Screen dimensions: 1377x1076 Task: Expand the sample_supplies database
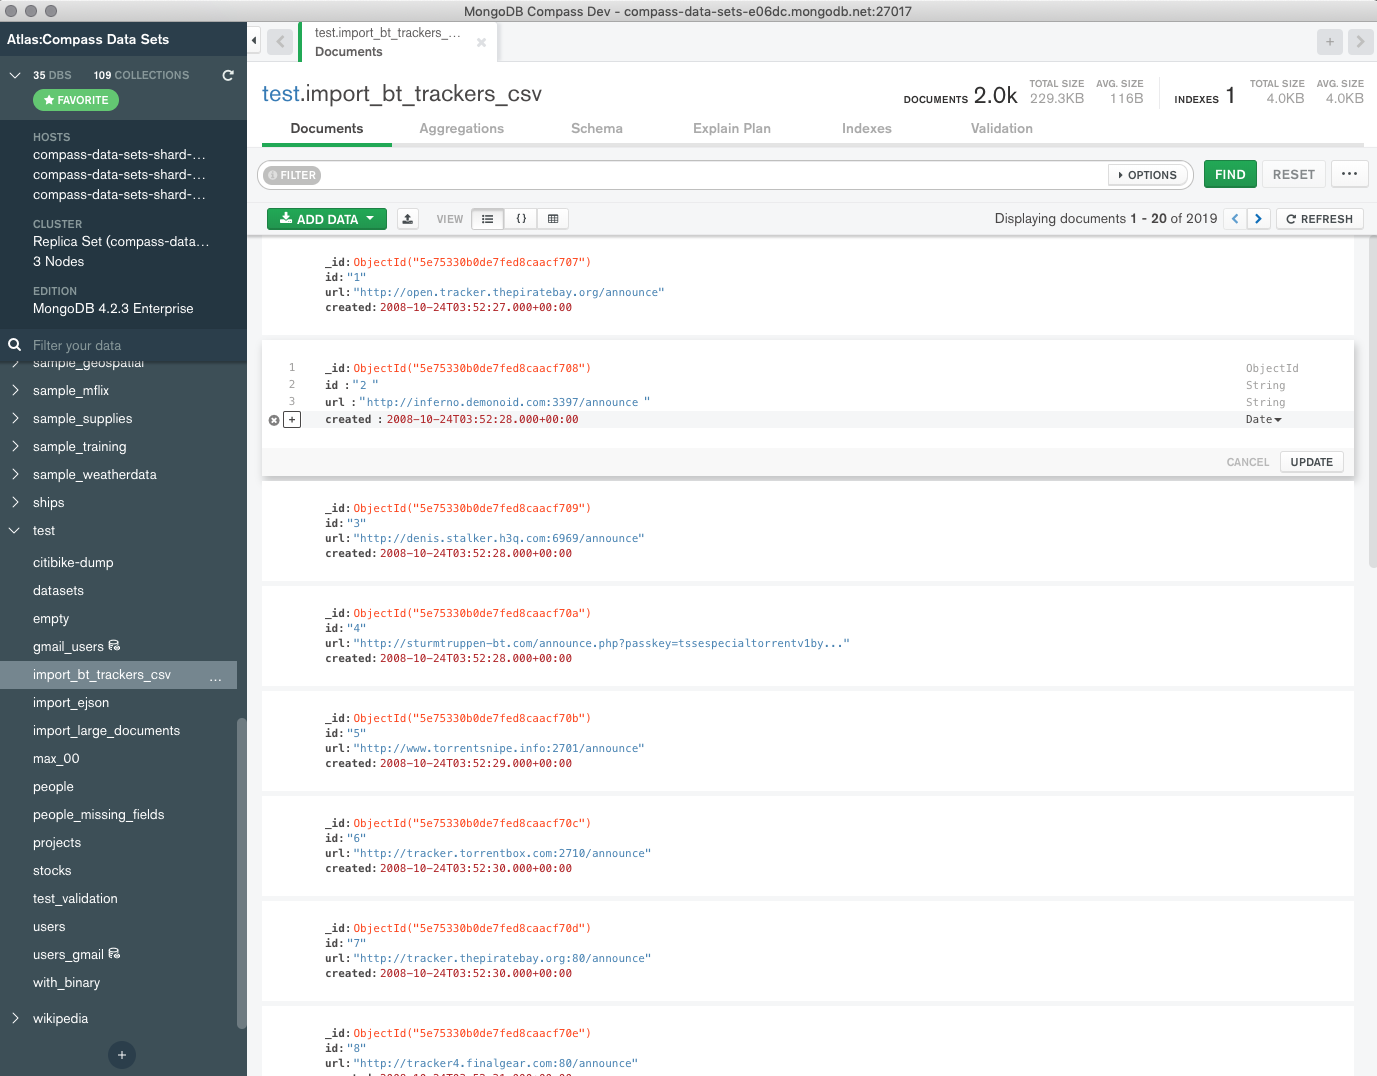coord(15,419)
